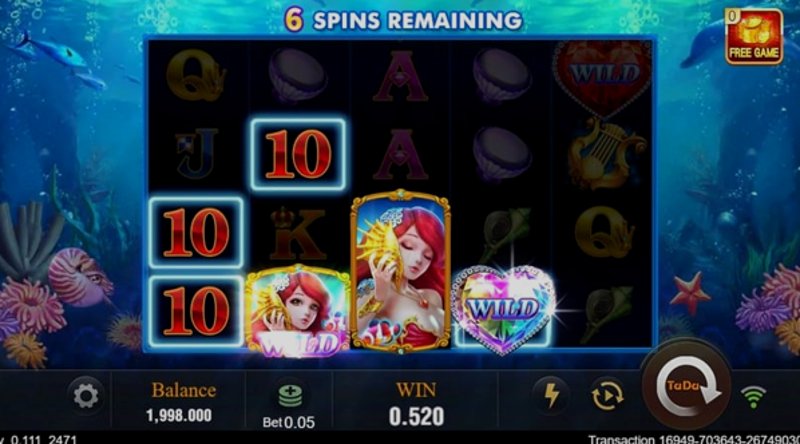Click the highlighted 10 on reel two

click(x=298, y=154)
